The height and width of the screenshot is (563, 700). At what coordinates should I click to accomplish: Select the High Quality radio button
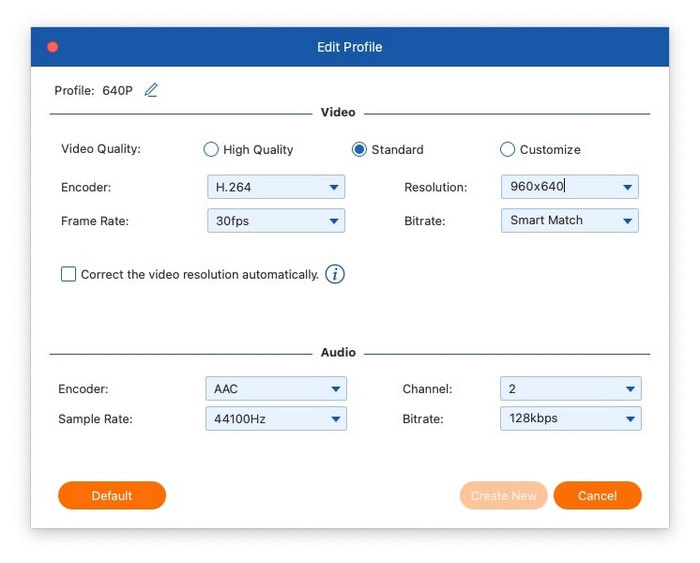tap(211, 150)
